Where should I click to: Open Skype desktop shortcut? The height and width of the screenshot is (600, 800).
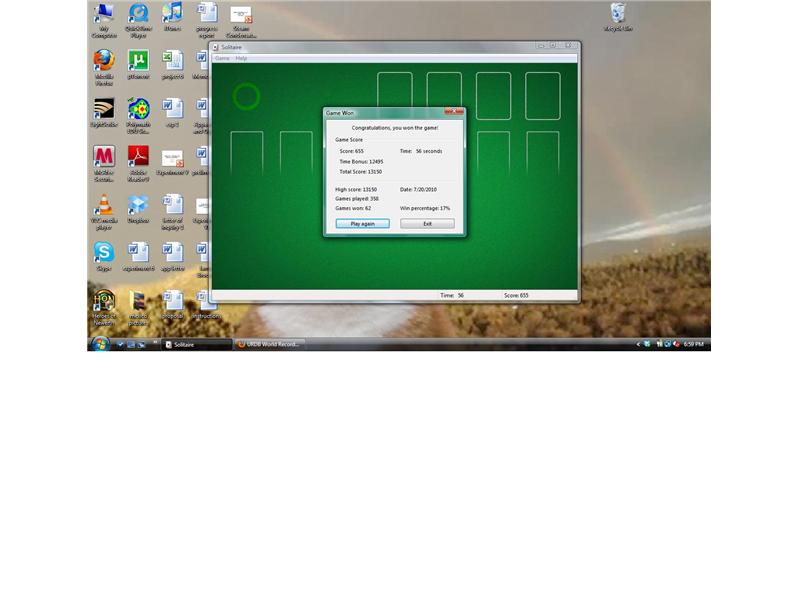click(x=104, y=256)
